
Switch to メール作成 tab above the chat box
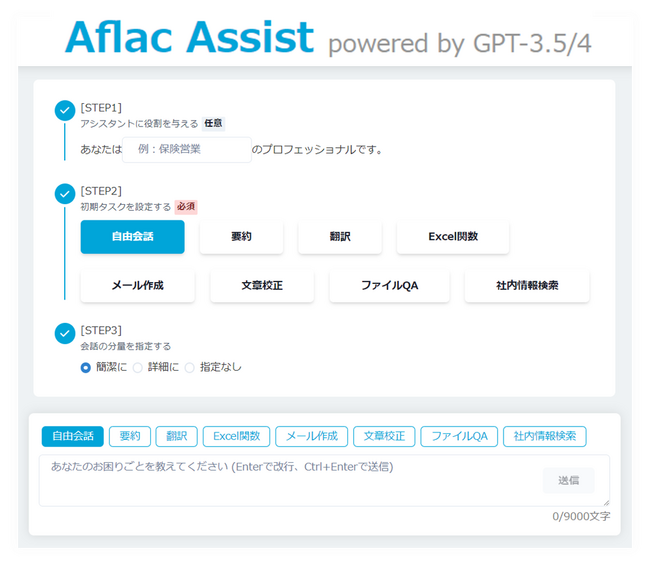311,436
